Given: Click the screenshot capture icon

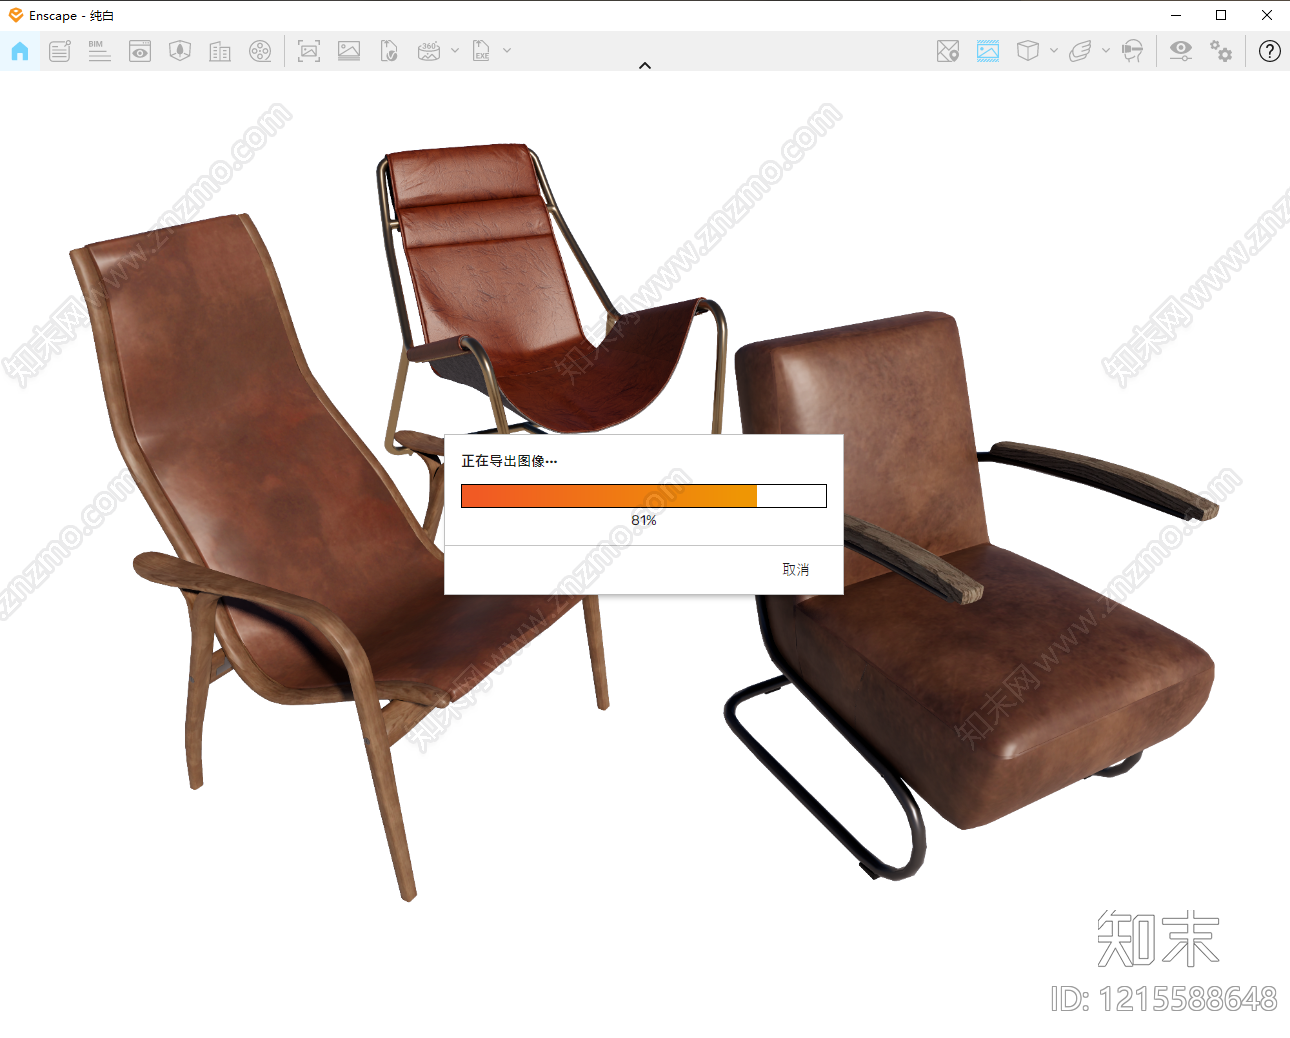Looking at the screenshot, I should 309,51.
